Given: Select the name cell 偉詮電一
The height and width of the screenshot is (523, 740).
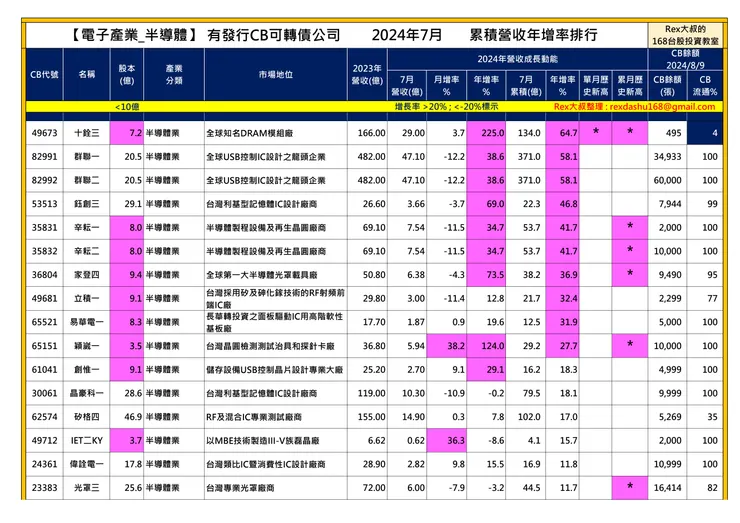Looking at the screenshot, I should click(87, 464).
